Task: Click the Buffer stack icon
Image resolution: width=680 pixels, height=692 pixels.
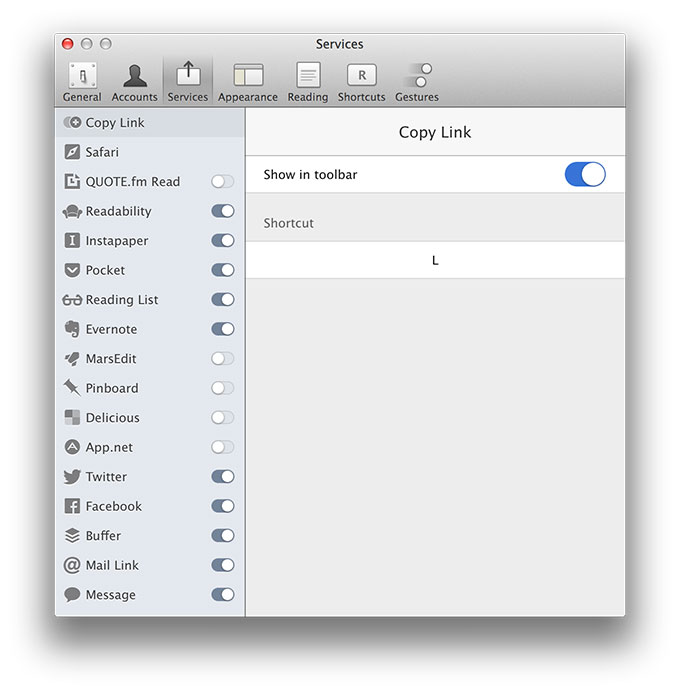Action: 72,536
